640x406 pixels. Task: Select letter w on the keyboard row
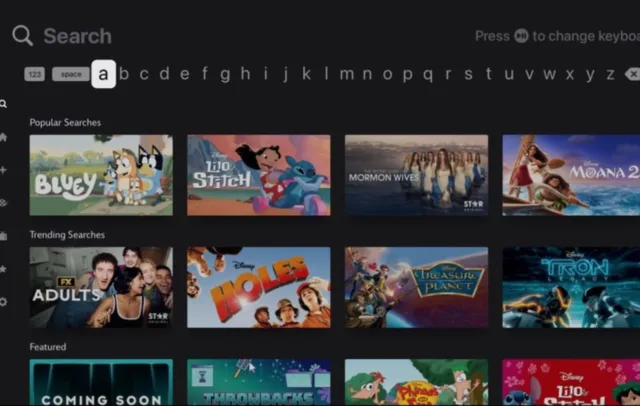point(549,75)
